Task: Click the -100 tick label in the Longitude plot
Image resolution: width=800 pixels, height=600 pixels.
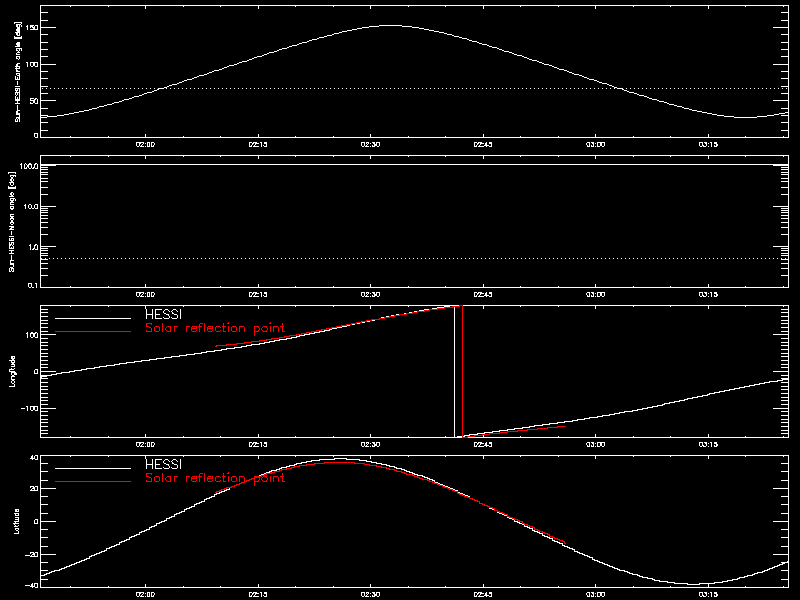Action: click(29, 409)
